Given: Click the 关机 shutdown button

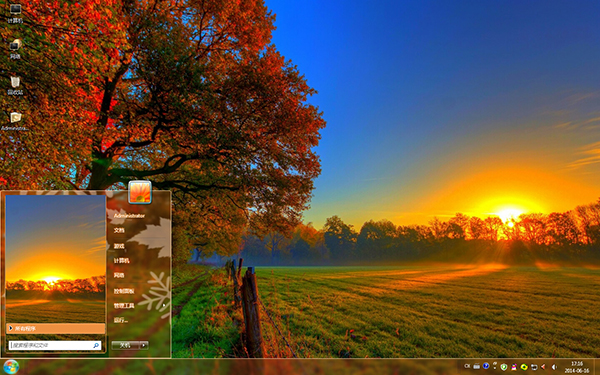Looking at the screenshot, I should 125,345.
